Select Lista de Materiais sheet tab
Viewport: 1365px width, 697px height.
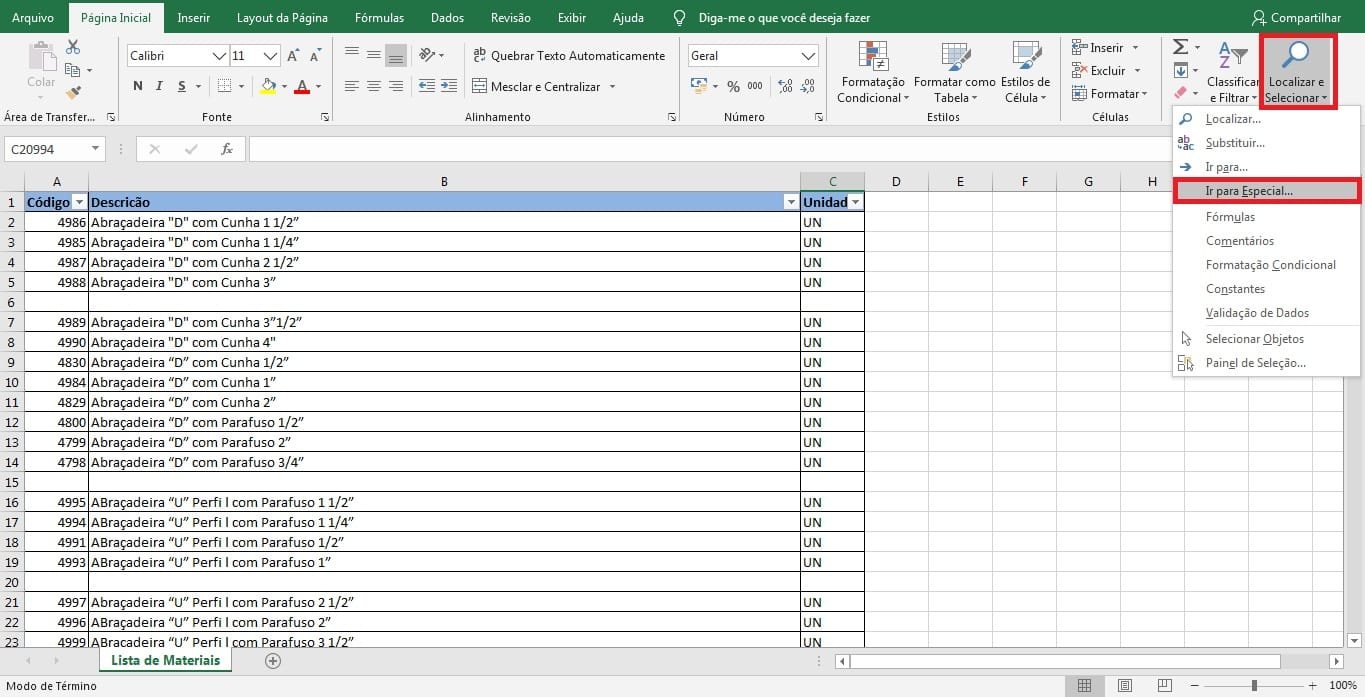pos(165,661)
